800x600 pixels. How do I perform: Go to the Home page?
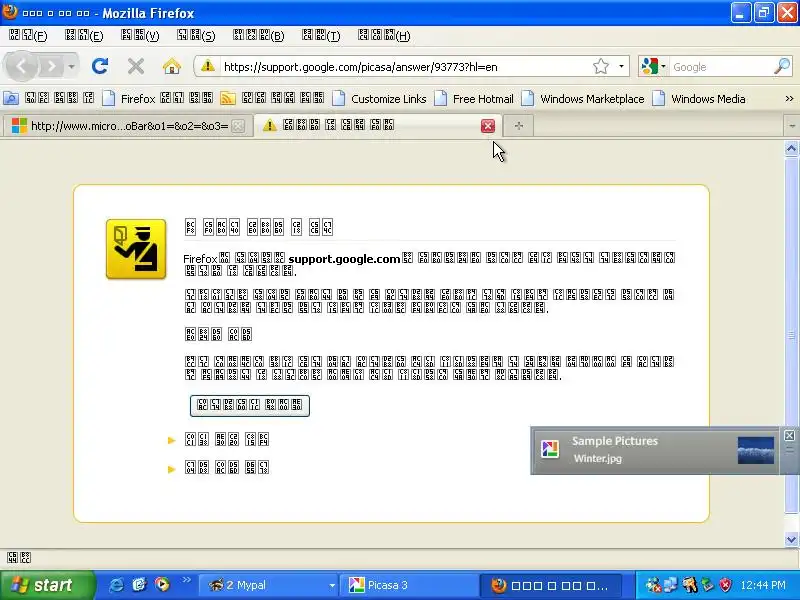click(x=172, y=66)
